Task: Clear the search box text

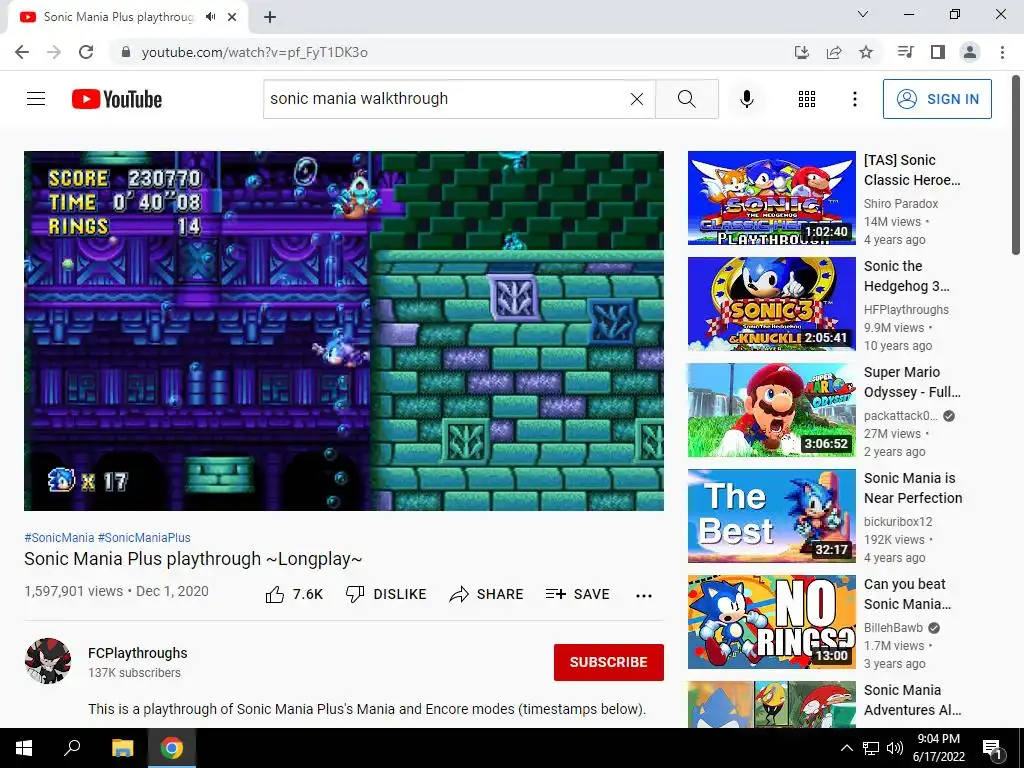Action: click(637, 99)
